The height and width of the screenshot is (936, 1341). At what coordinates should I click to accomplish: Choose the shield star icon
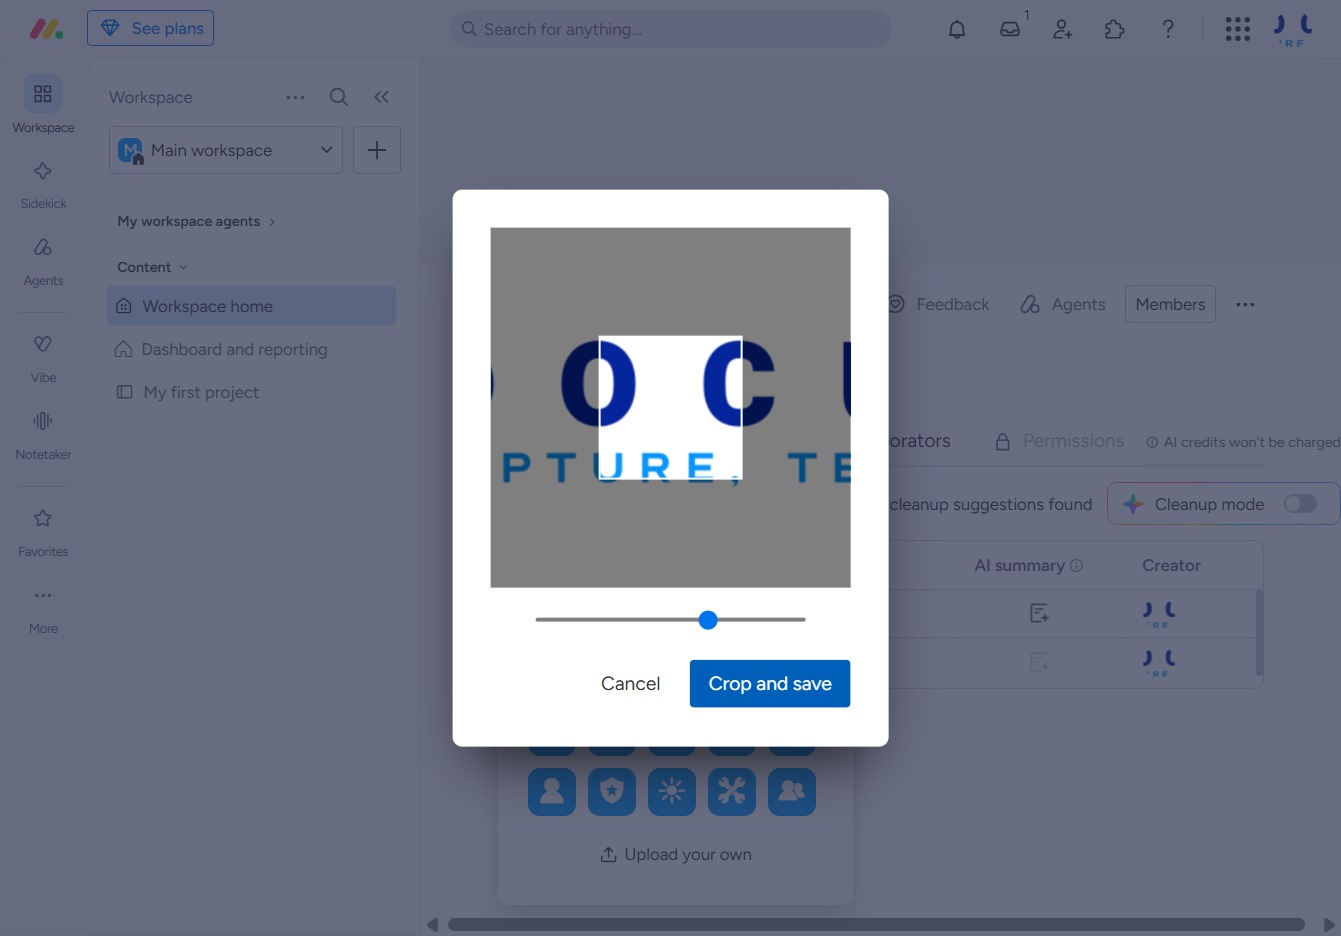point(612,791)
